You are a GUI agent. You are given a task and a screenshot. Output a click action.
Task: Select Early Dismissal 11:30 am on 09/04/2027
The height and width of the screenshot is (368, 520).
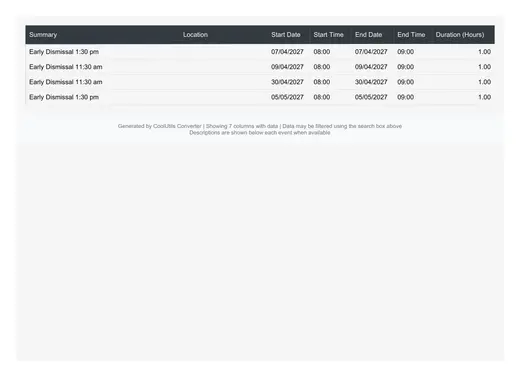(66, 67)
